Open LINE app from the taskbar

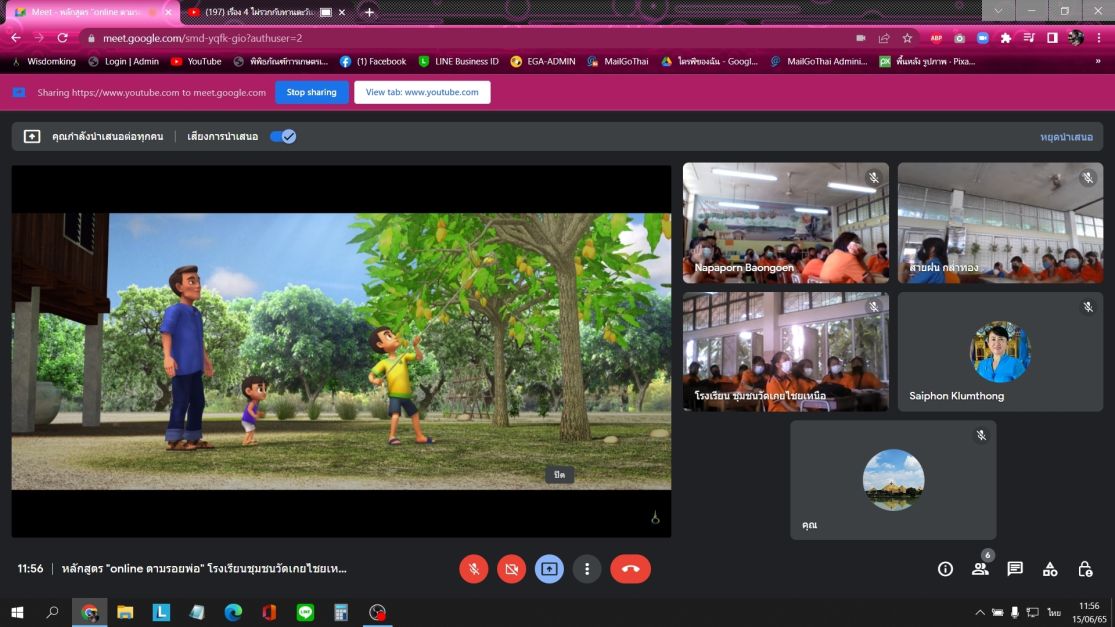[305, 612]
